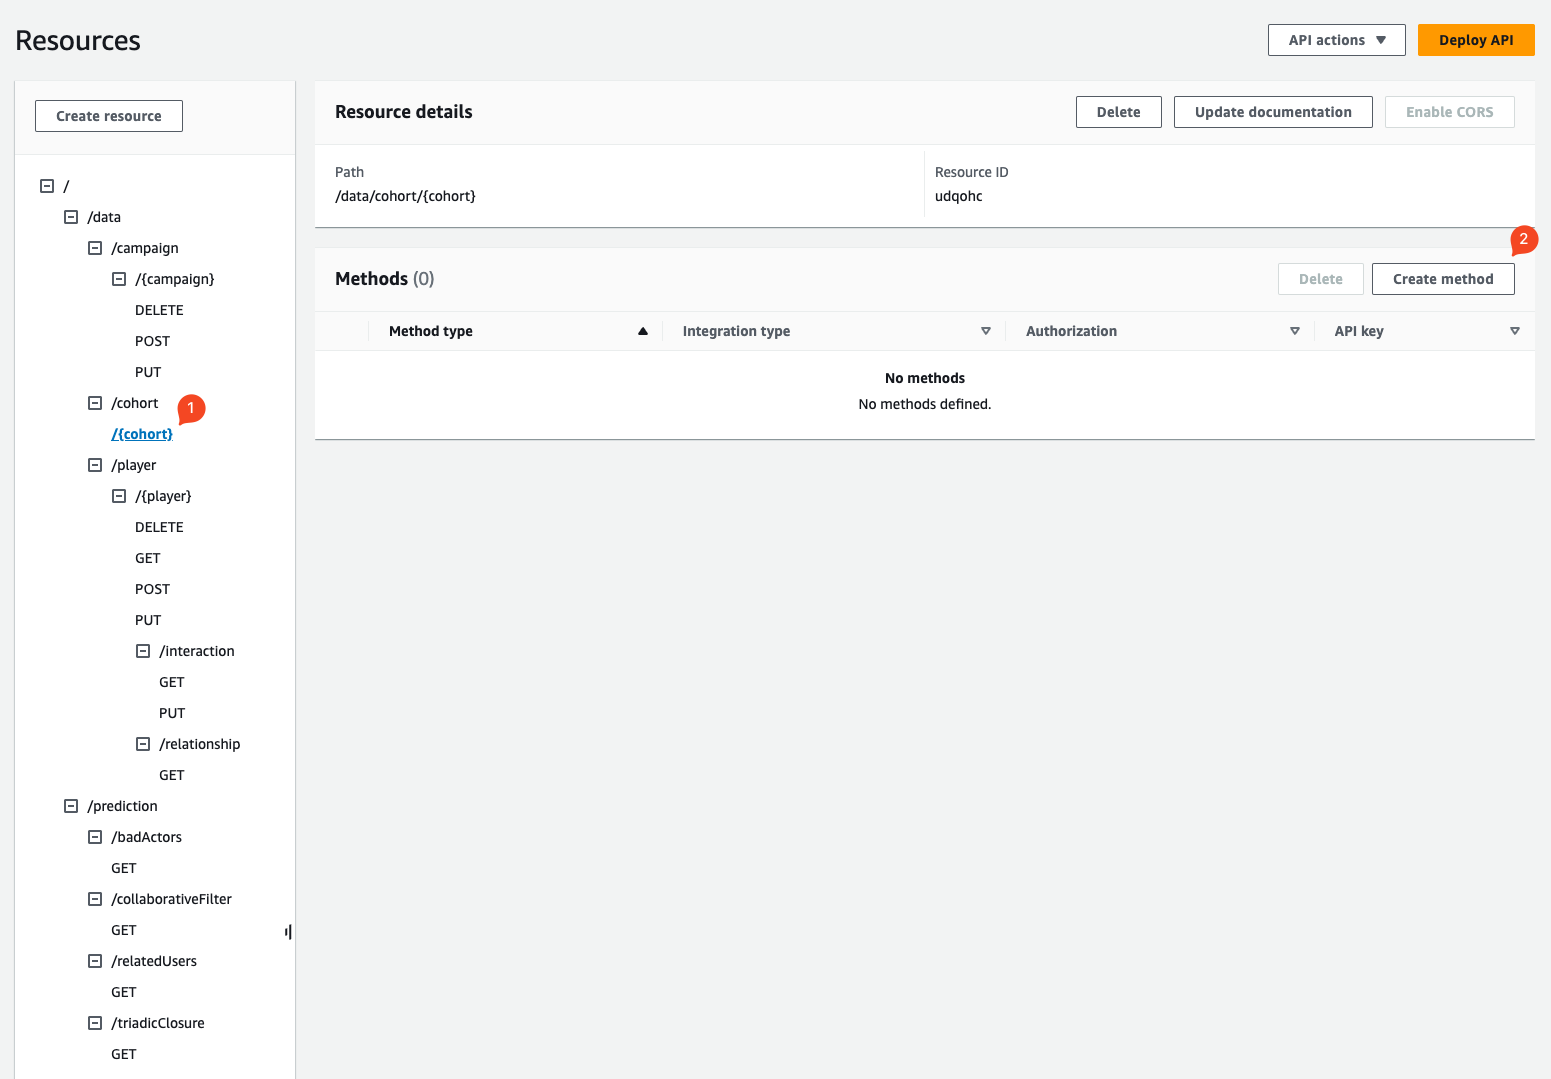Open the API actions dropdown
Viewport: 1551px width, 1079px height.
pos(1337,40)
